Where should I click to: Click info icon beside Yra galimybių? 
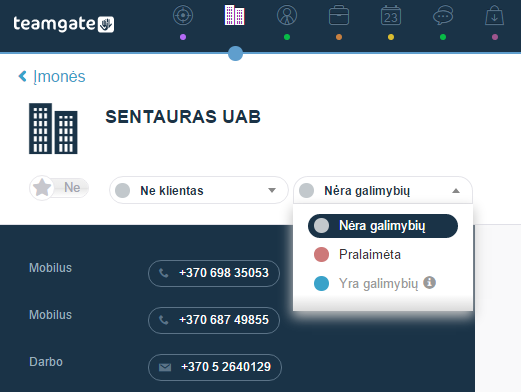click(429, 283)
